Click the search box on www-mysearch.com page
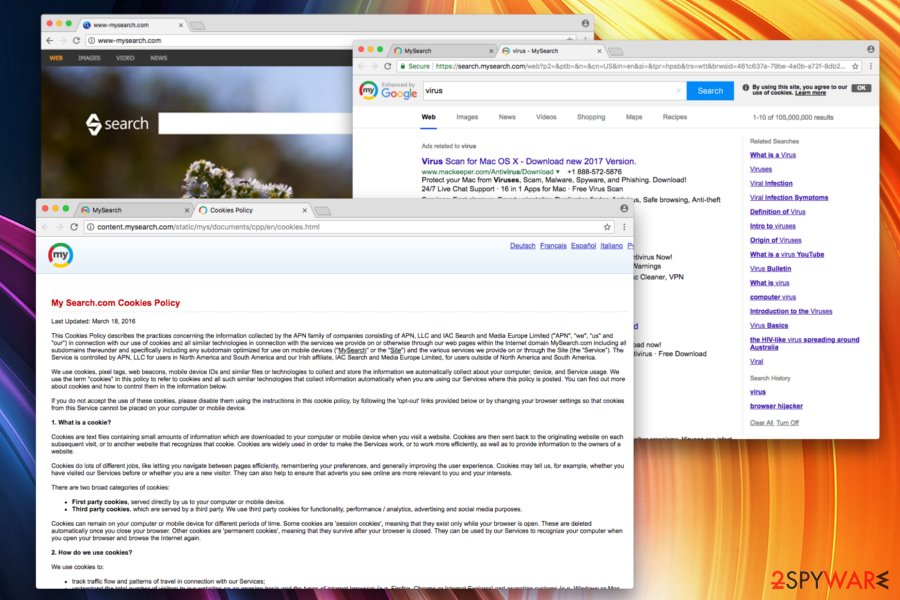Viewport: 900px width, 600px height. pos(255,123)
